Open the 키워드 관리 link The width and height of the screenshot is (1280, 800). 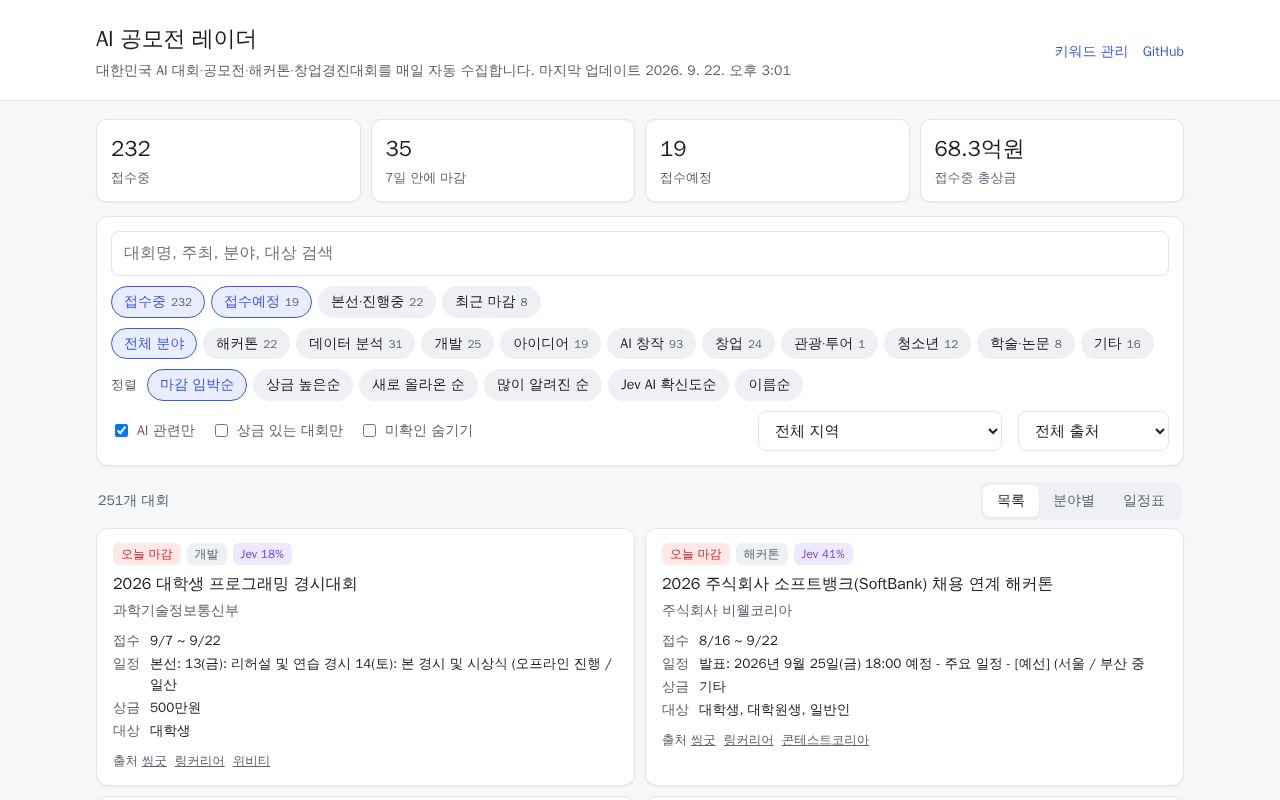(1091, 51)
